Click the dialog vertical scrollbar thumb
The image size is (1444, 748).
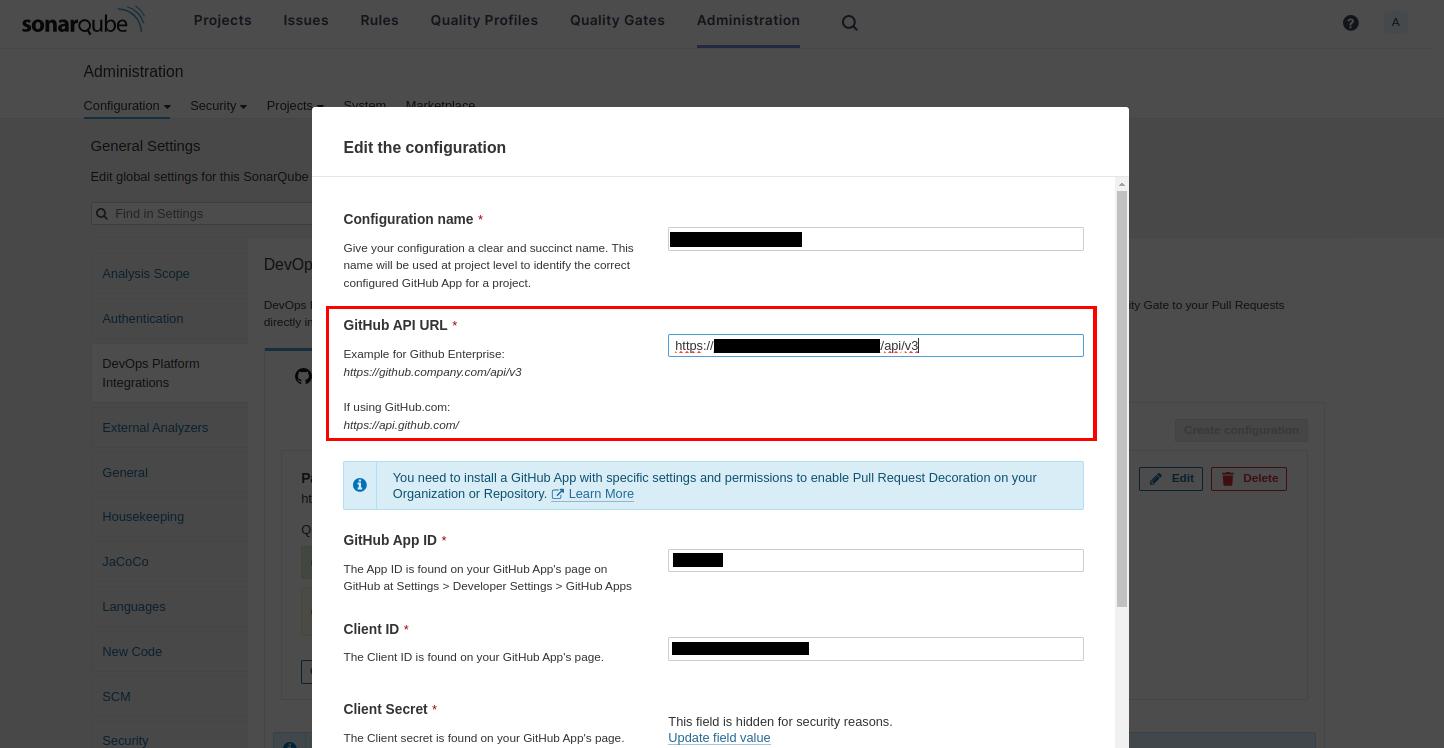1122,398
